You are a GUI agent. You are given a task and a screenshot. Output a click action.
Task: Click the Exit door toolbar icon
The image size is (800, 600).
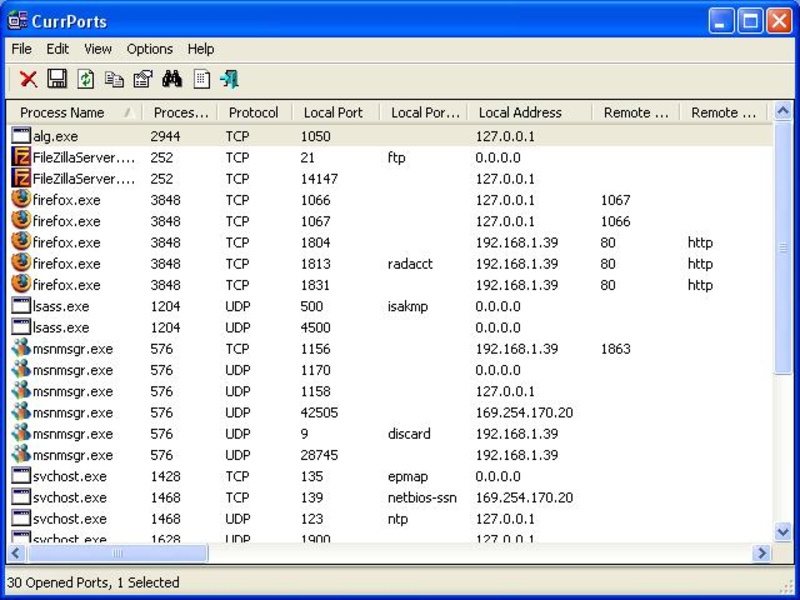230,79
